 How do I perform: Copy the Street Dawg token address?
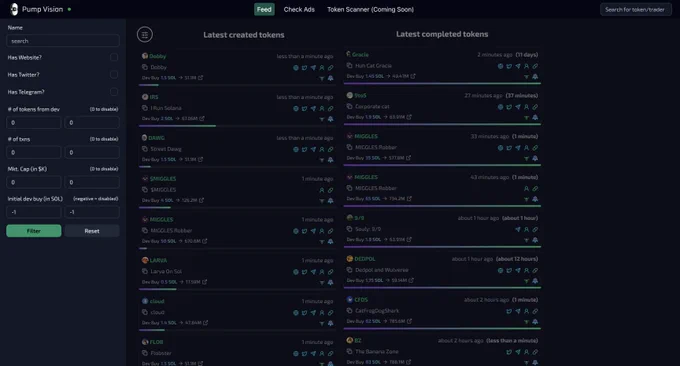click(x=145, y=149)
